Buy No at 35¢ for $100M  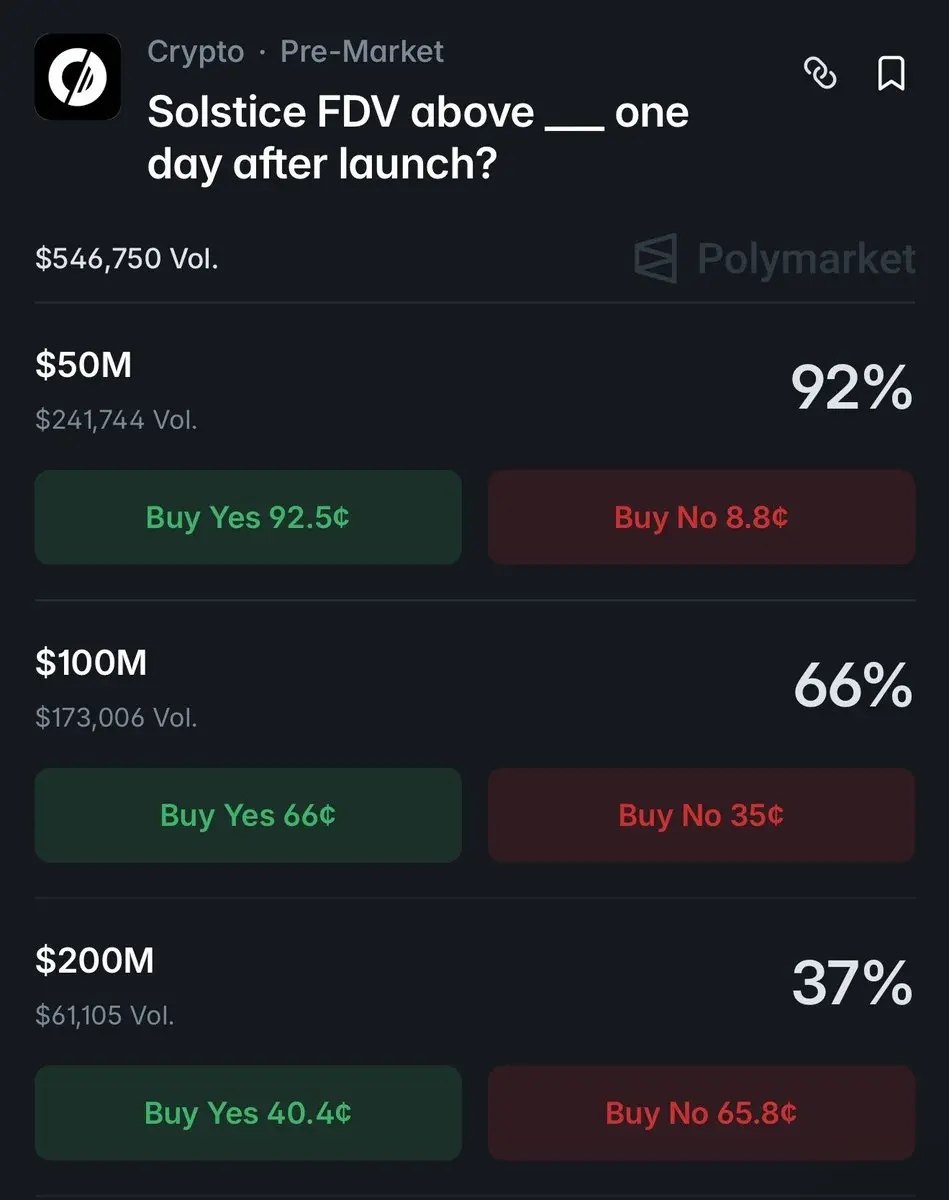pos(701,815)
